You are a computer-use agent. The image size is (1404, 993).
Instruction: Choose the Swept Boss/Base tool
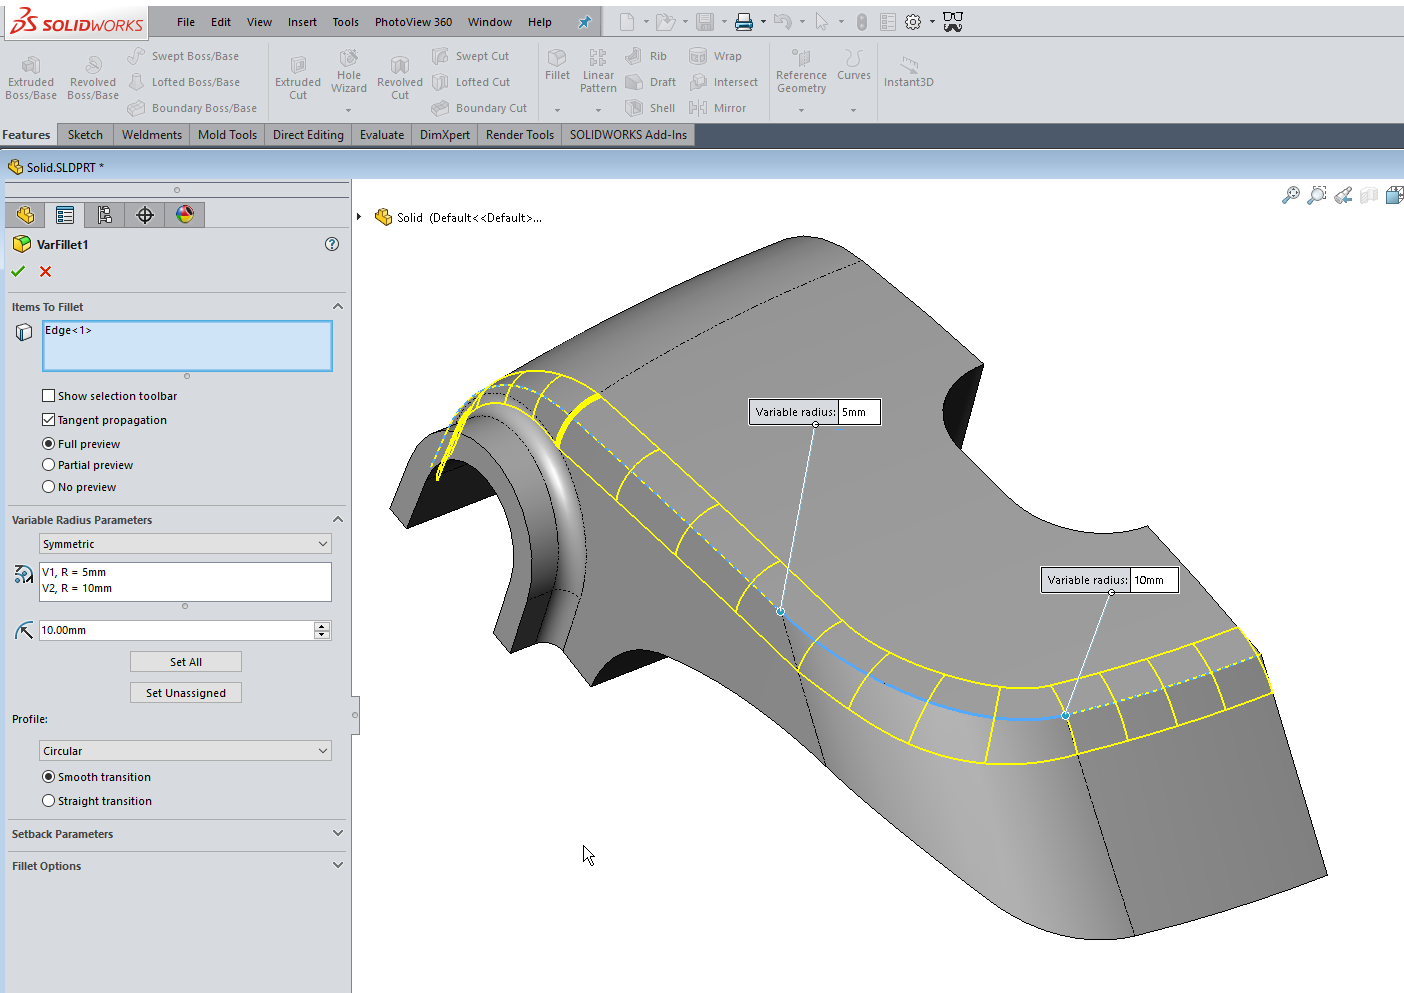click(183, 56)
